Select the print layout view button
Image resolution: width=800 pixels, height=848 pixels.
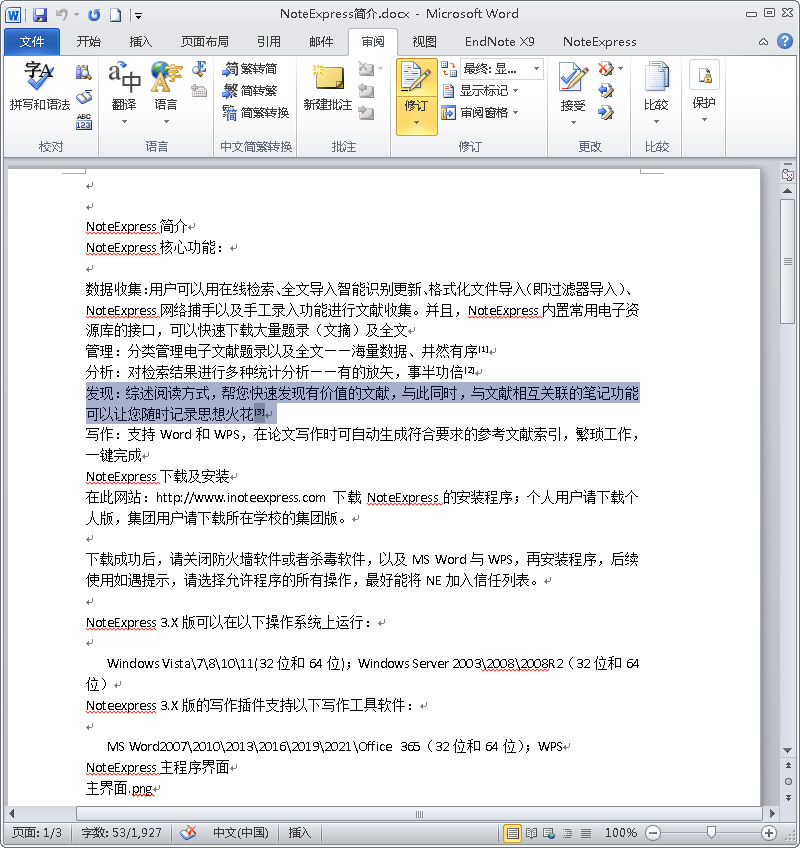[x=512, y=833]
